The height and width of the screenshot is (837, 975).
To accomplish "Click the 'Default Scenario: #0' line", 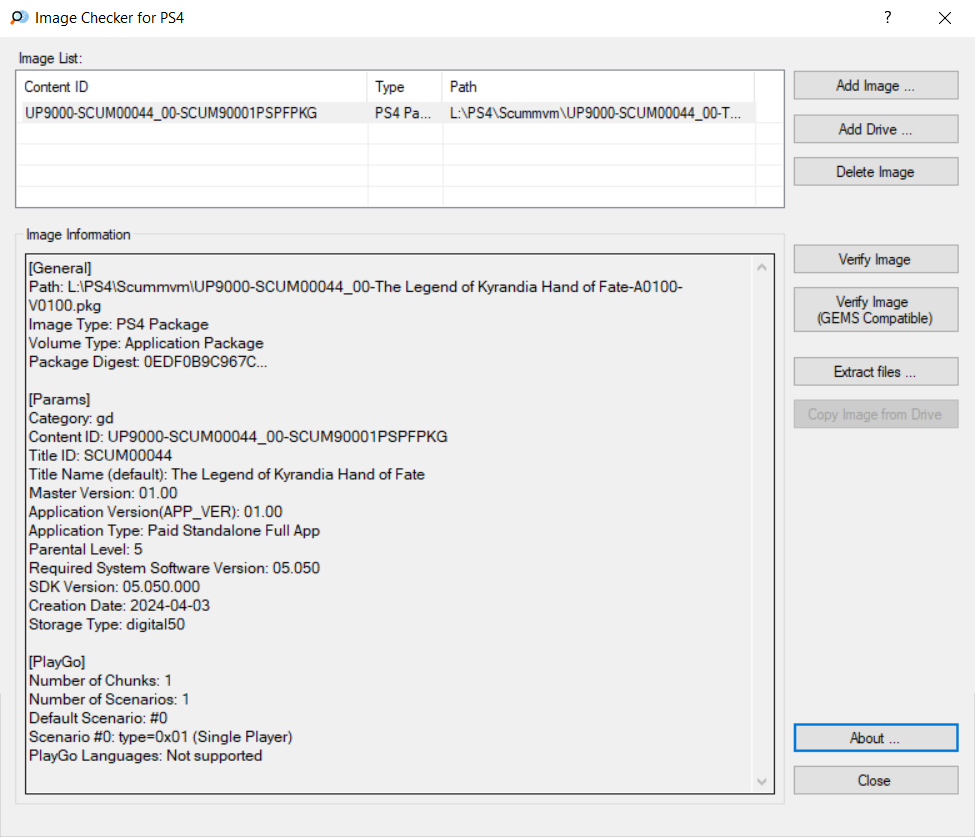I will (x=98, y=718).
